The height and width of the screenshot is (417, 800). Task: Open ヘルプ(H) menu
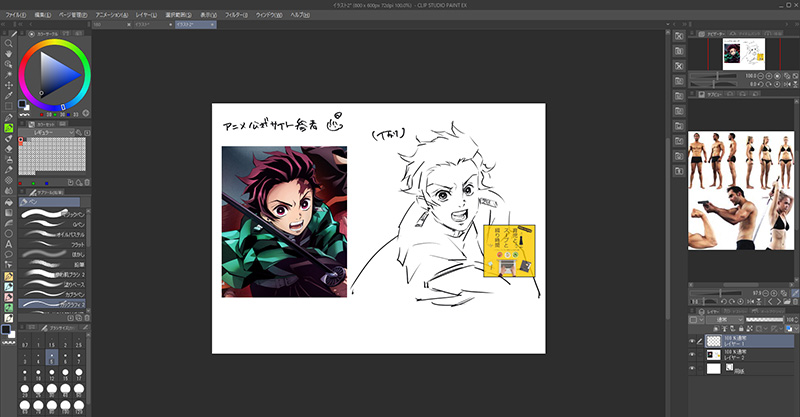(300, 15)
